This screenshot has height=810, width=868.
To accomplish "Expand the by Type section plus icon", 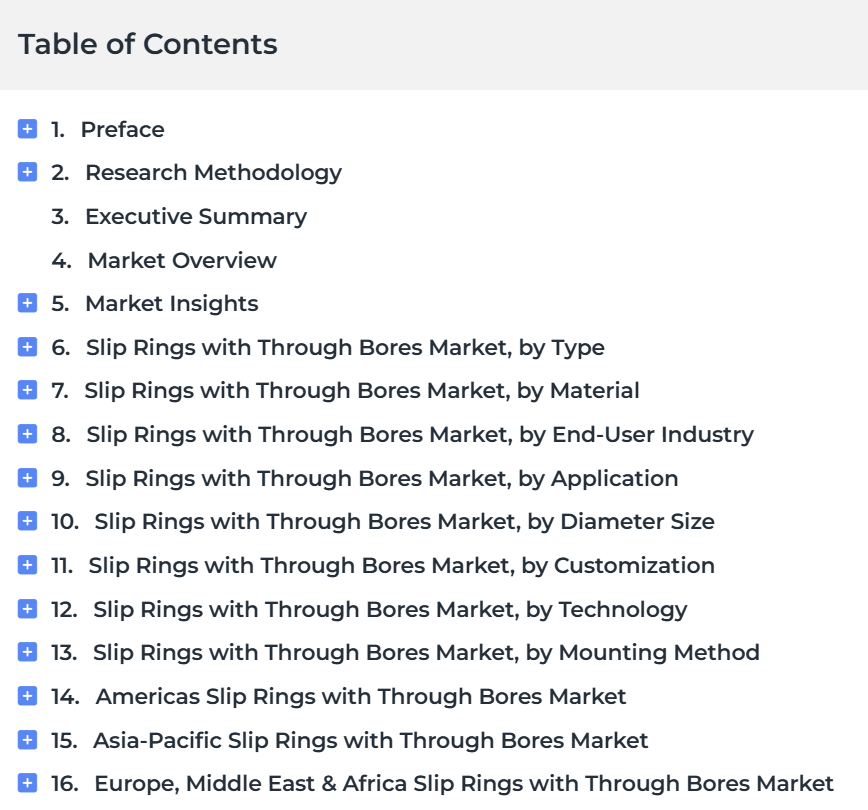I will pyautogui.click(x=27, y=347).
